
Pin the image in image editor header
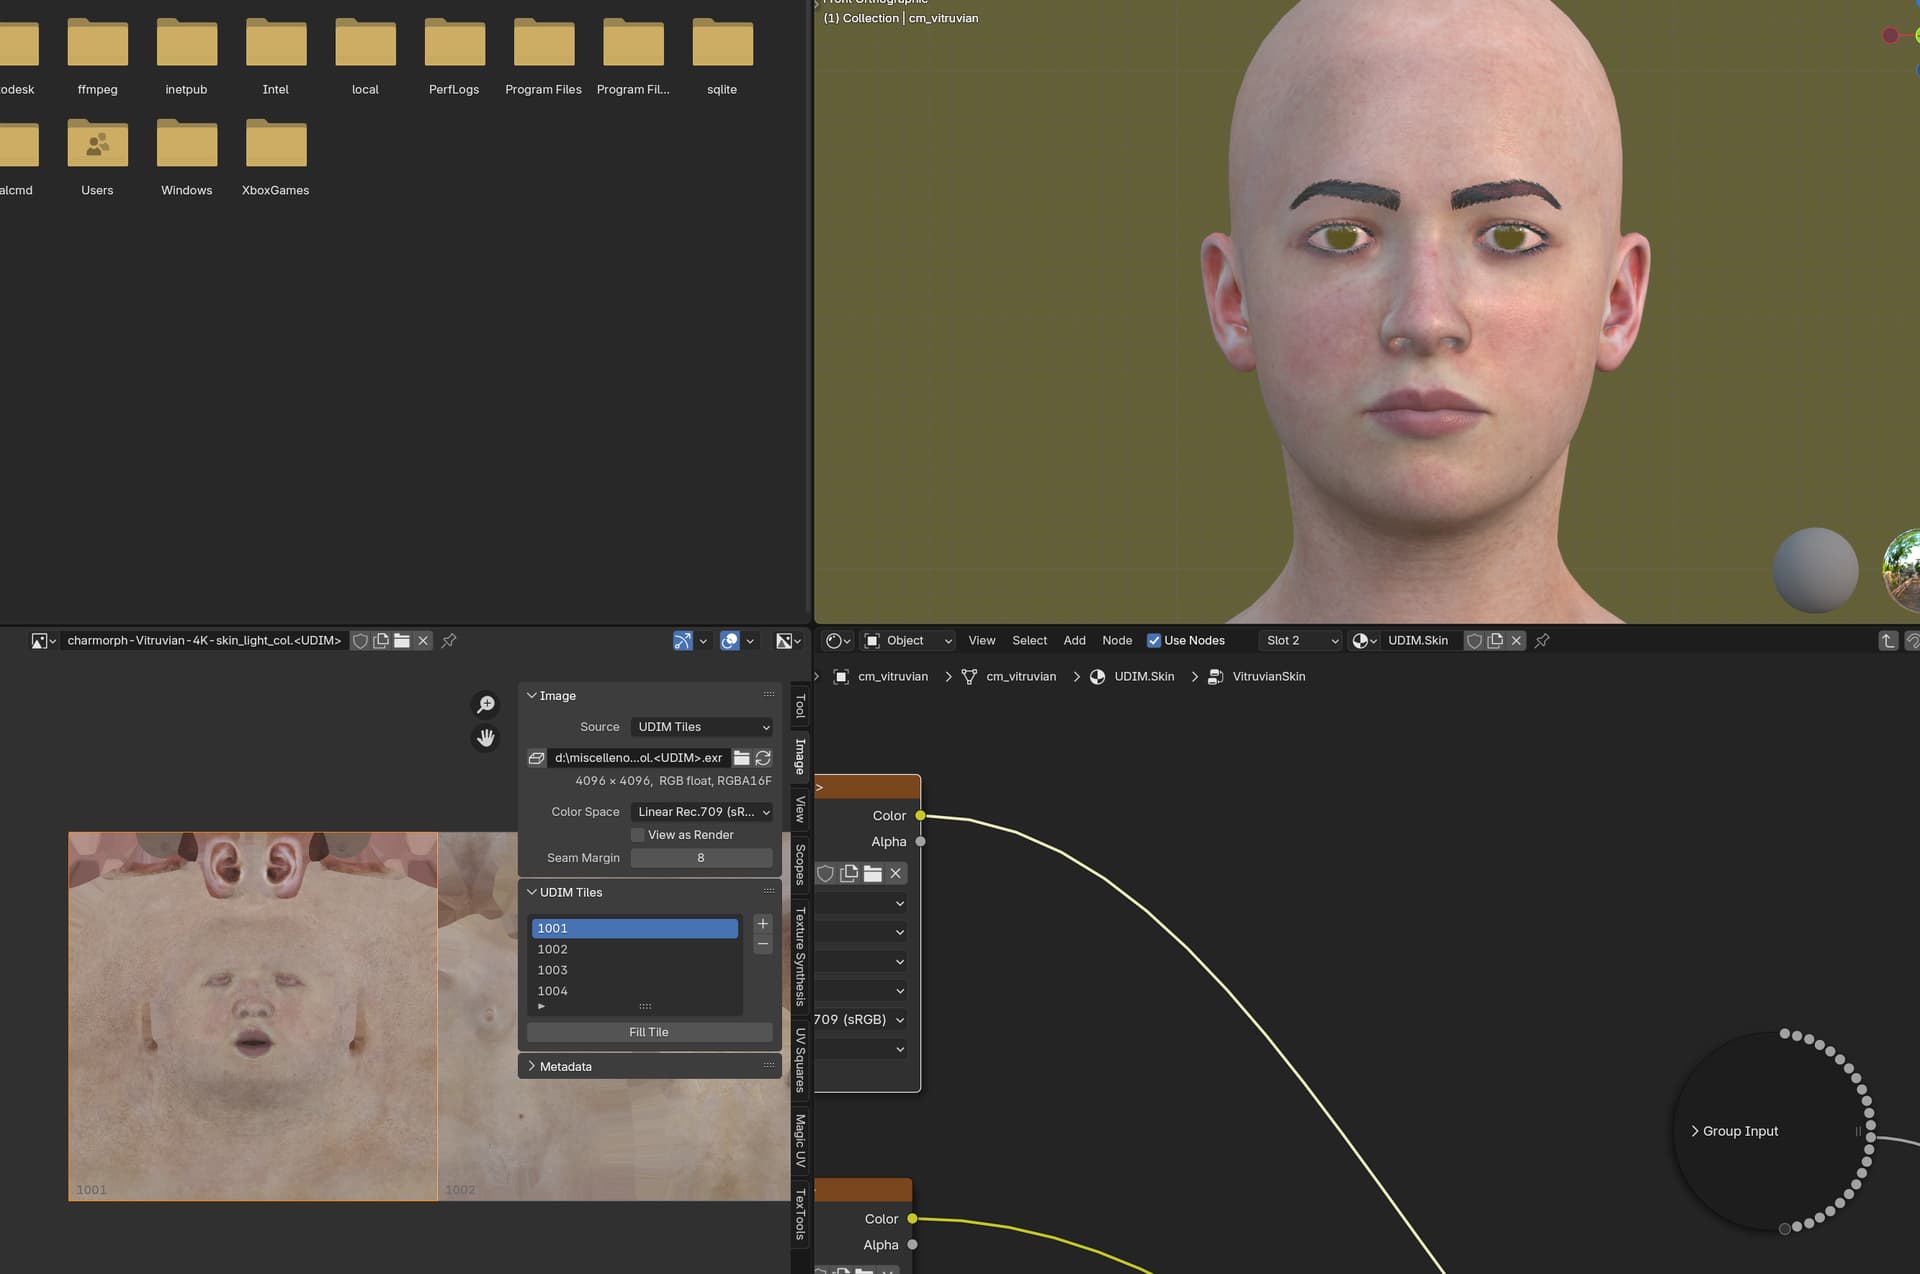point(449,641)
